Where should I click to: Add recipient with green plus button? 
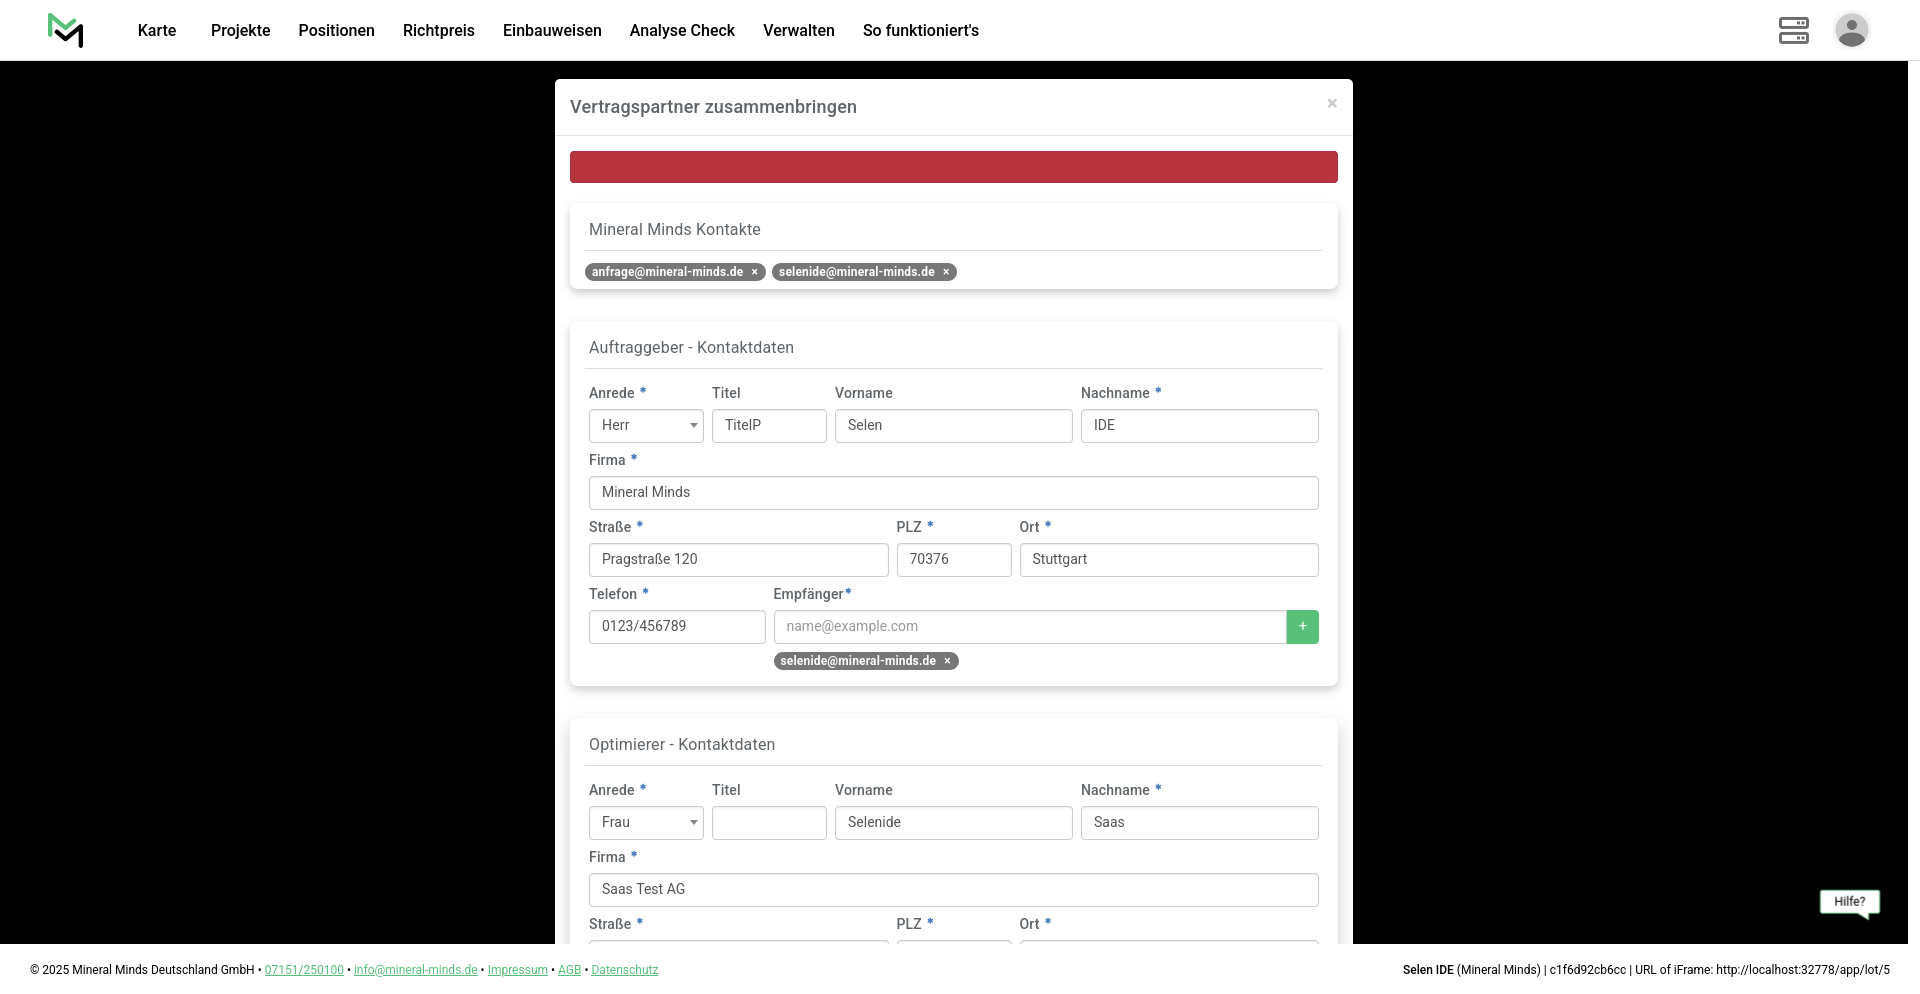click(1302, 627)
